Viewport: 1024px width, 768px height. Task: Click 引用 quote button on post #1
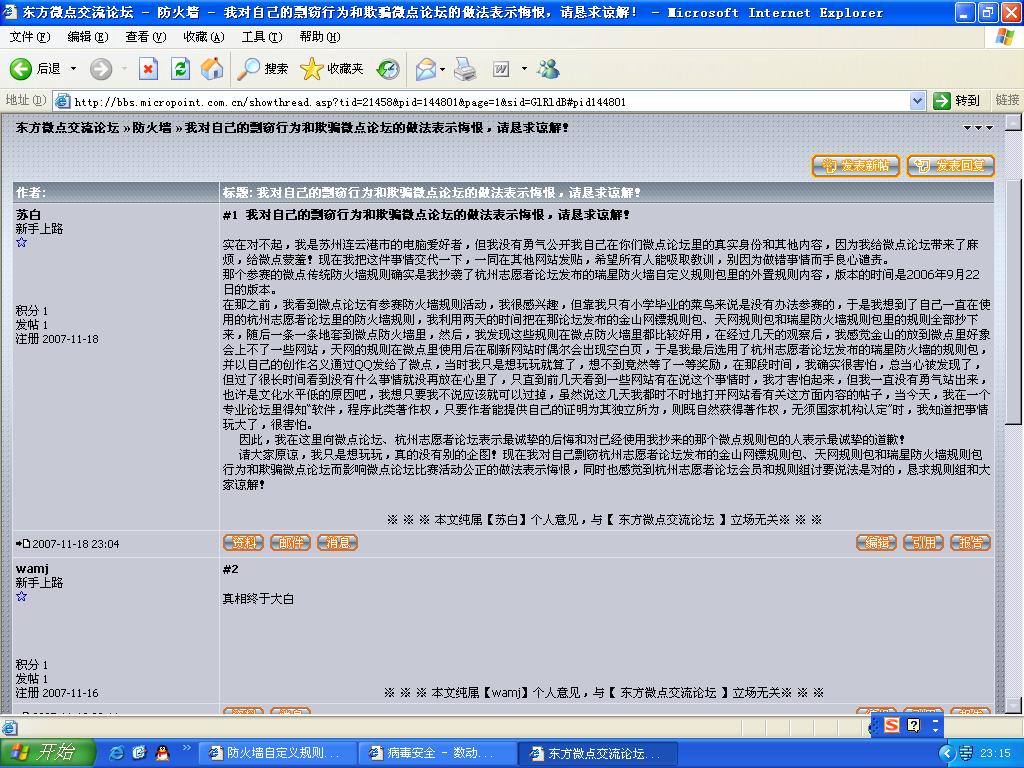click(923, 543)
